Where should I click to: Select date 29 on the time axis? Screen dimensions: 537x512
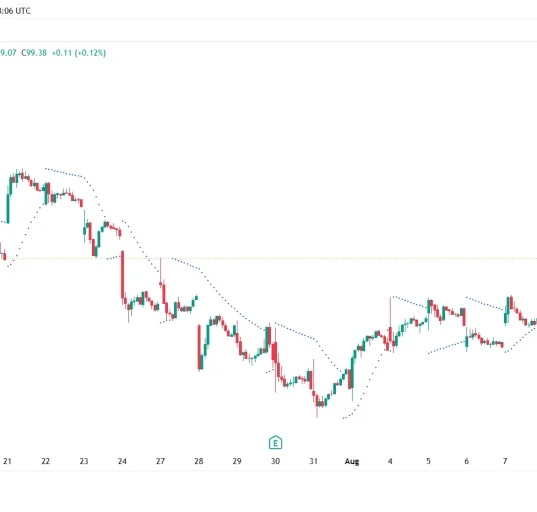pyautogui.click(x=237, y=461)
